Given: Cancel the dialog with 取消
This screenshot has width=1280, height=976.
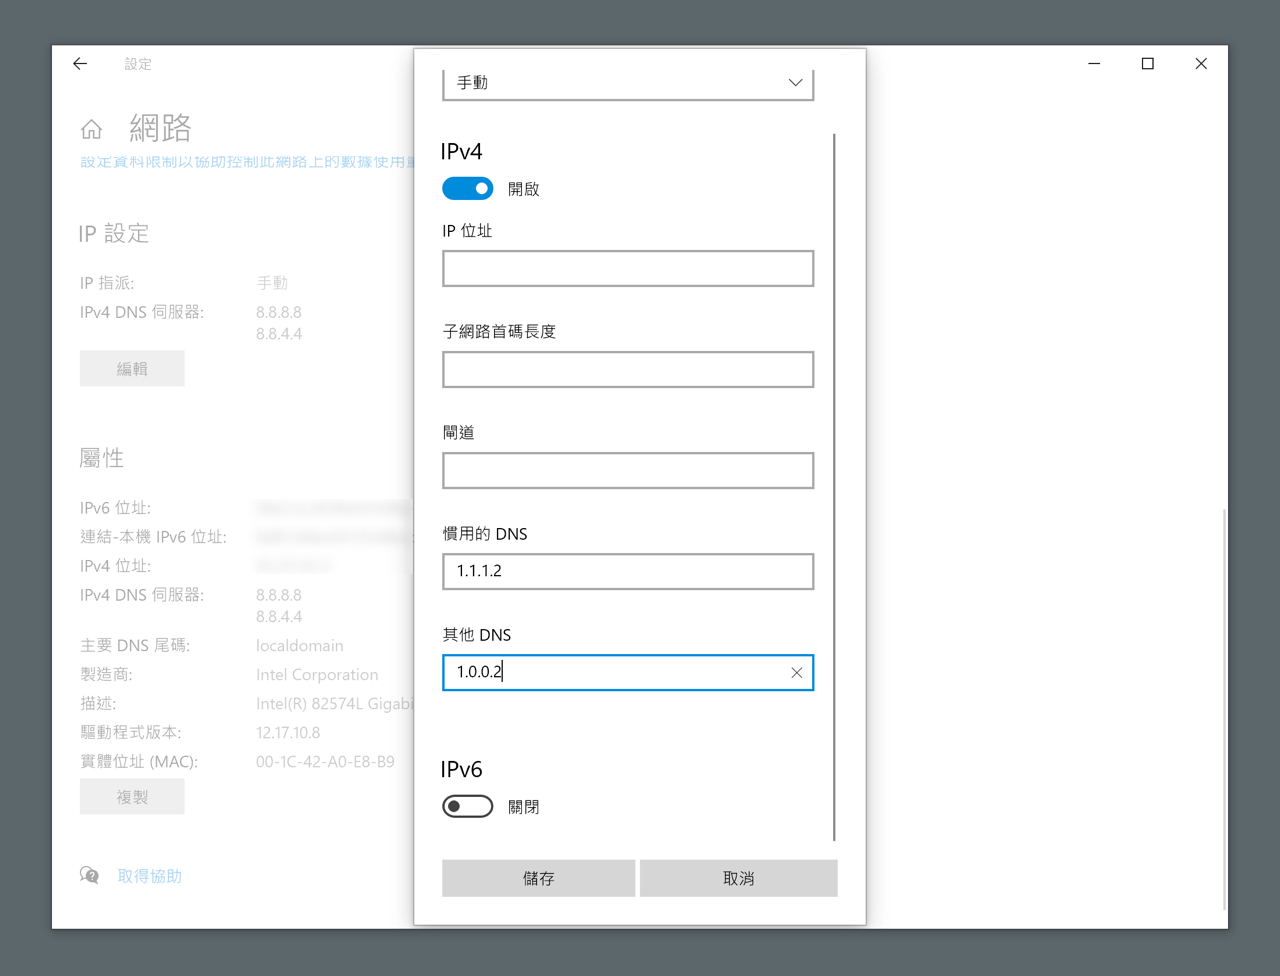Looking at the screenshot, I should (738, 878).
